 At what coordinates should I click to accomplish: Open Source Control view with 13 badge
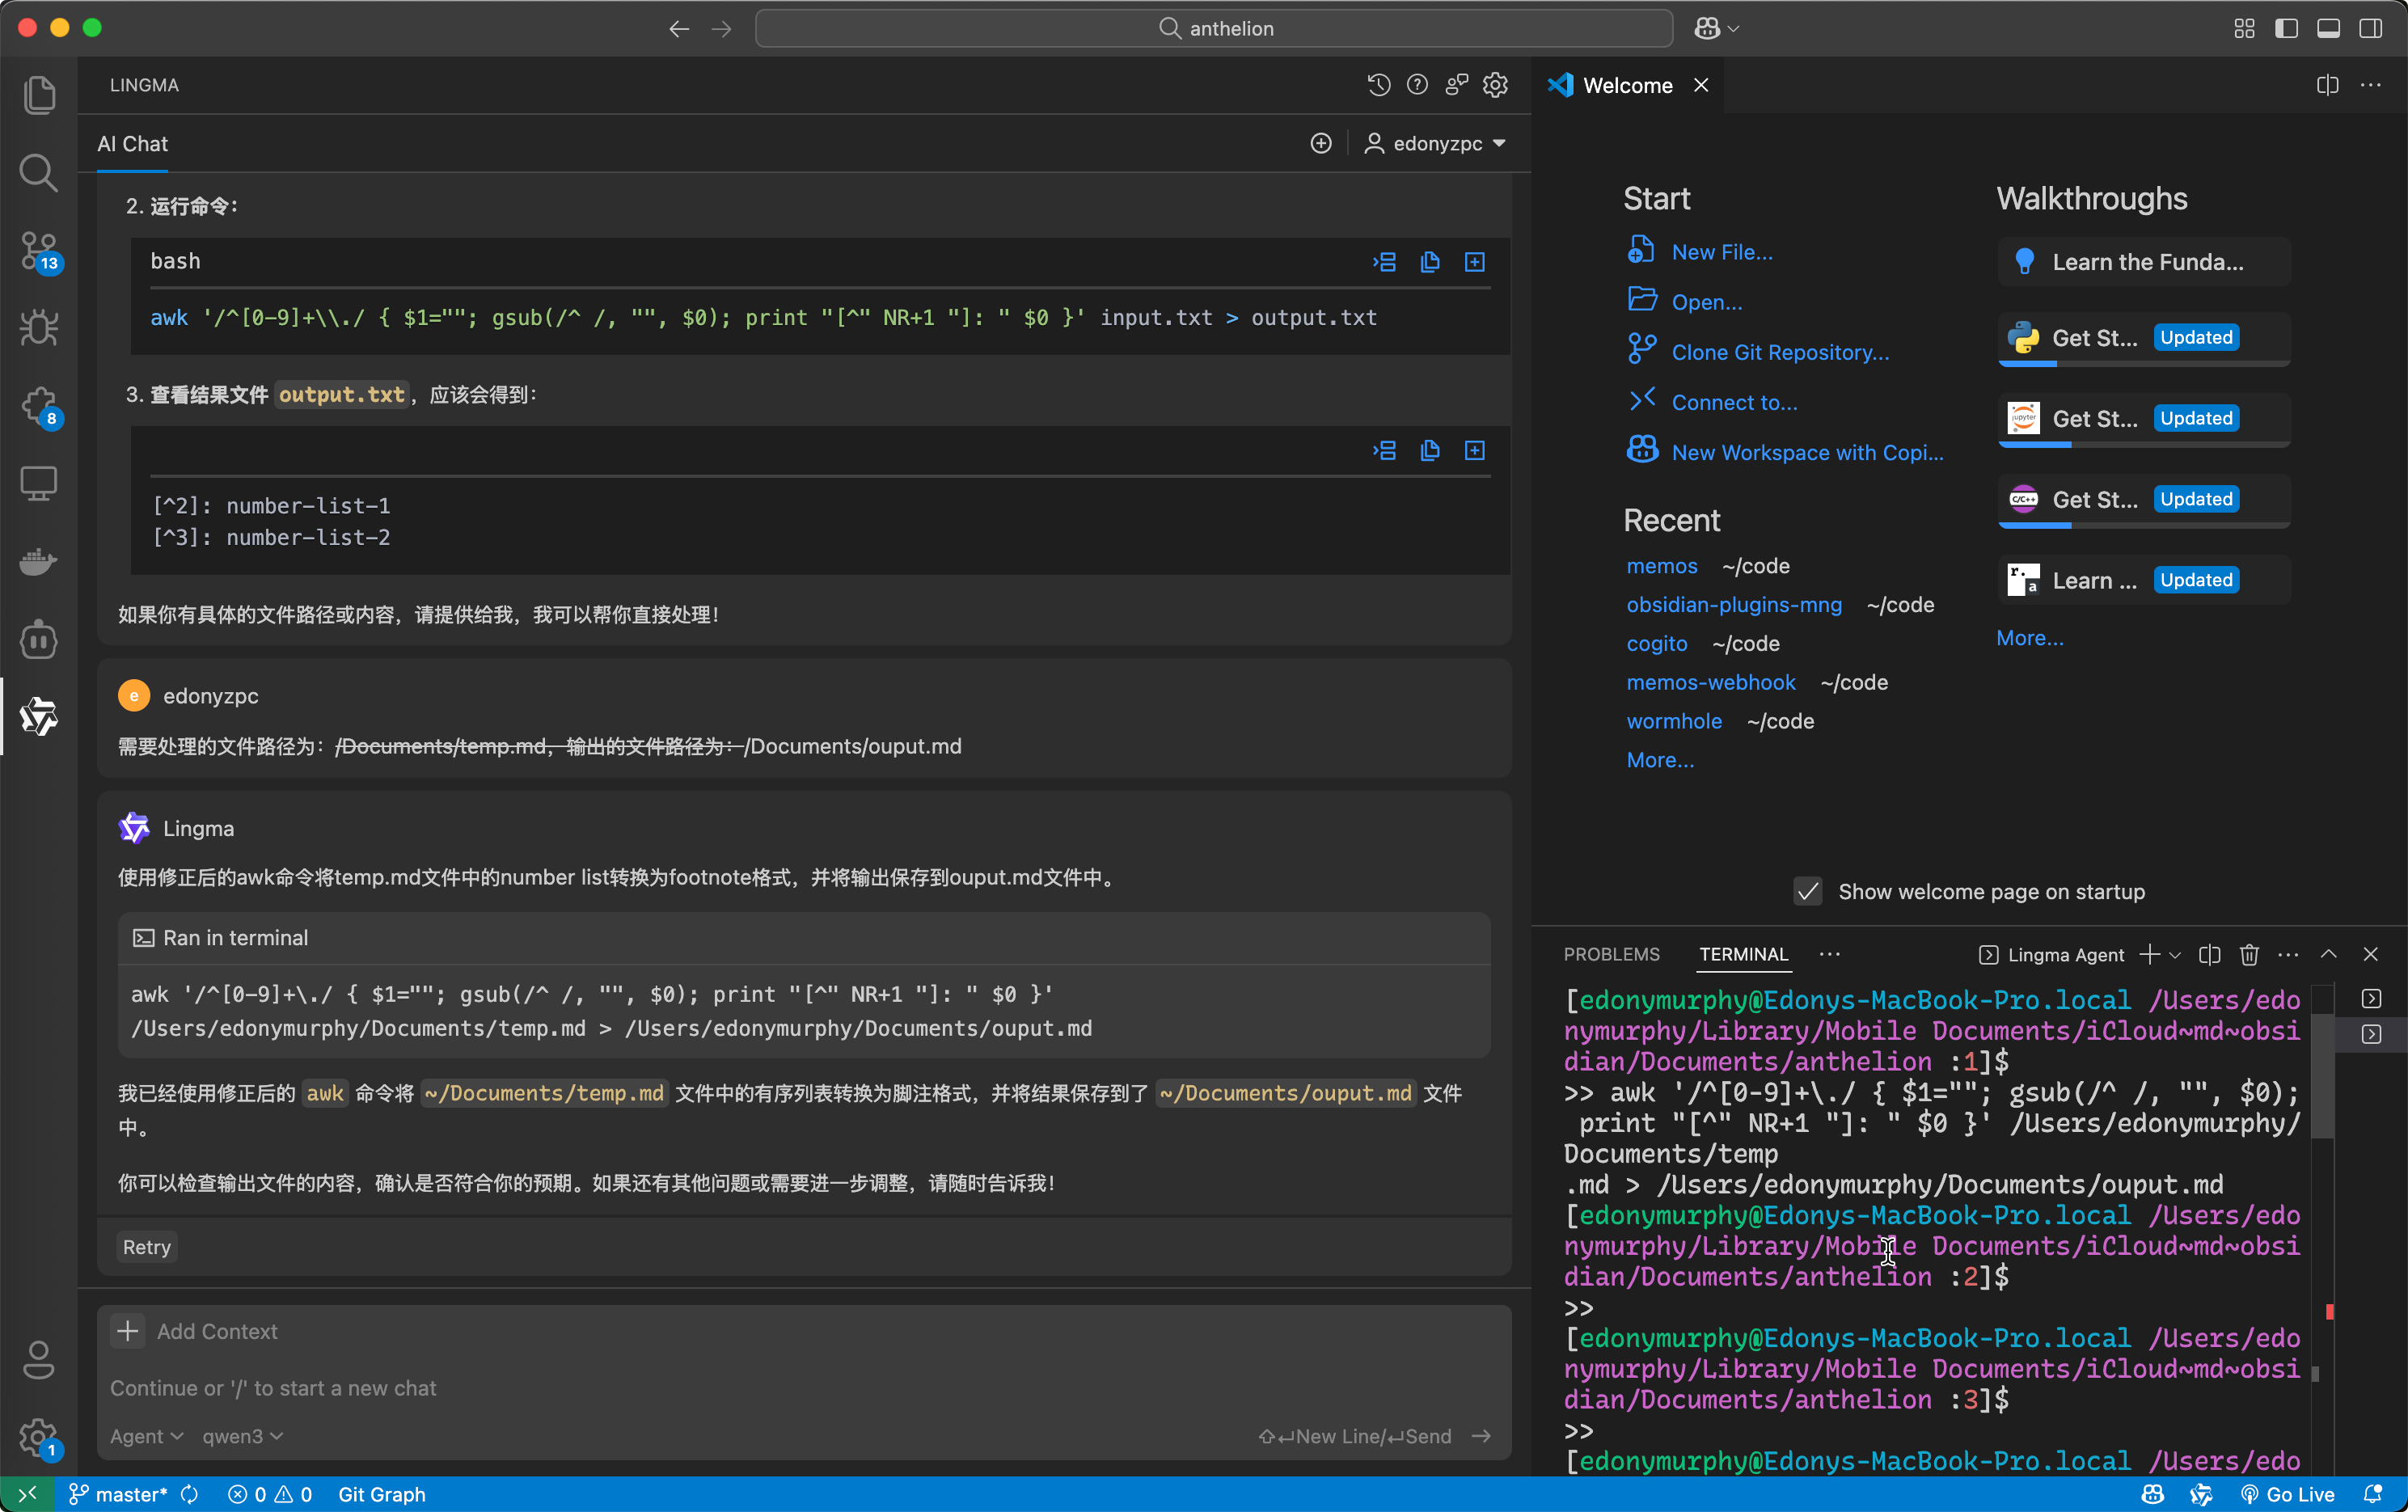[39, 250]
